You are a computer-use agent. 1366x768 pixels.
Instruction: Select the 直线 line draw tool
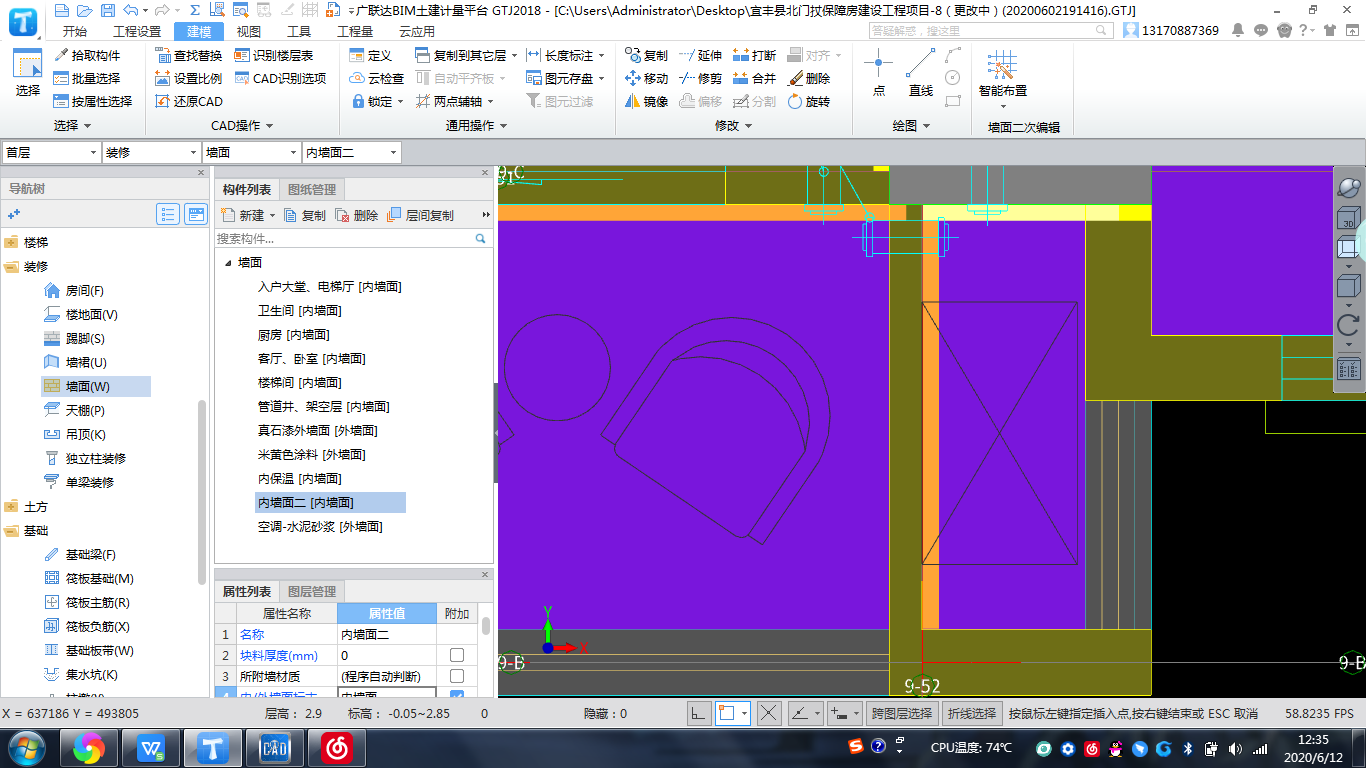coord(921,73)
